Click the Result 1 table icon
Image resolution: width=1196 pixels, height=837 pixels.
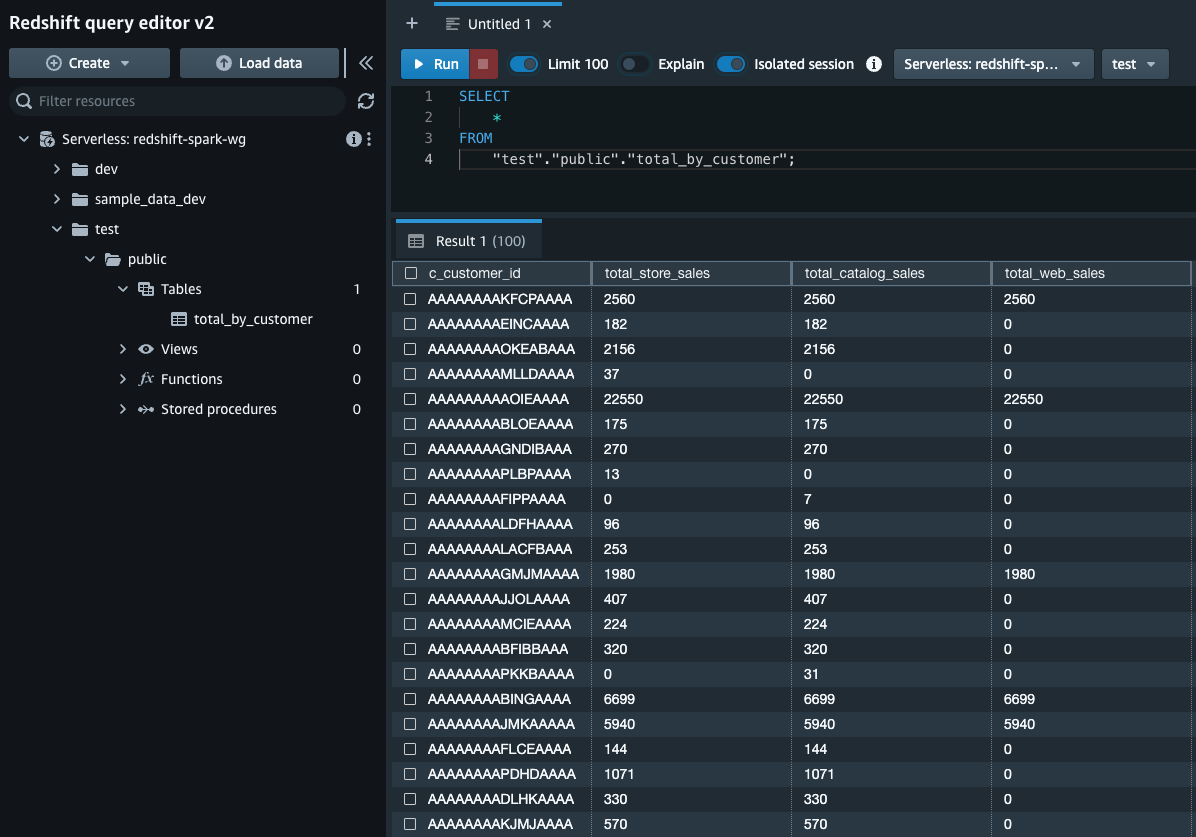(416, 241)
